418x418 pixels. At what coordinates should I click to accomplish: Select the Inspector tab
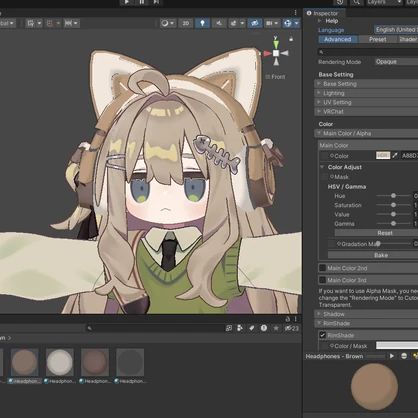coord(323,13)
